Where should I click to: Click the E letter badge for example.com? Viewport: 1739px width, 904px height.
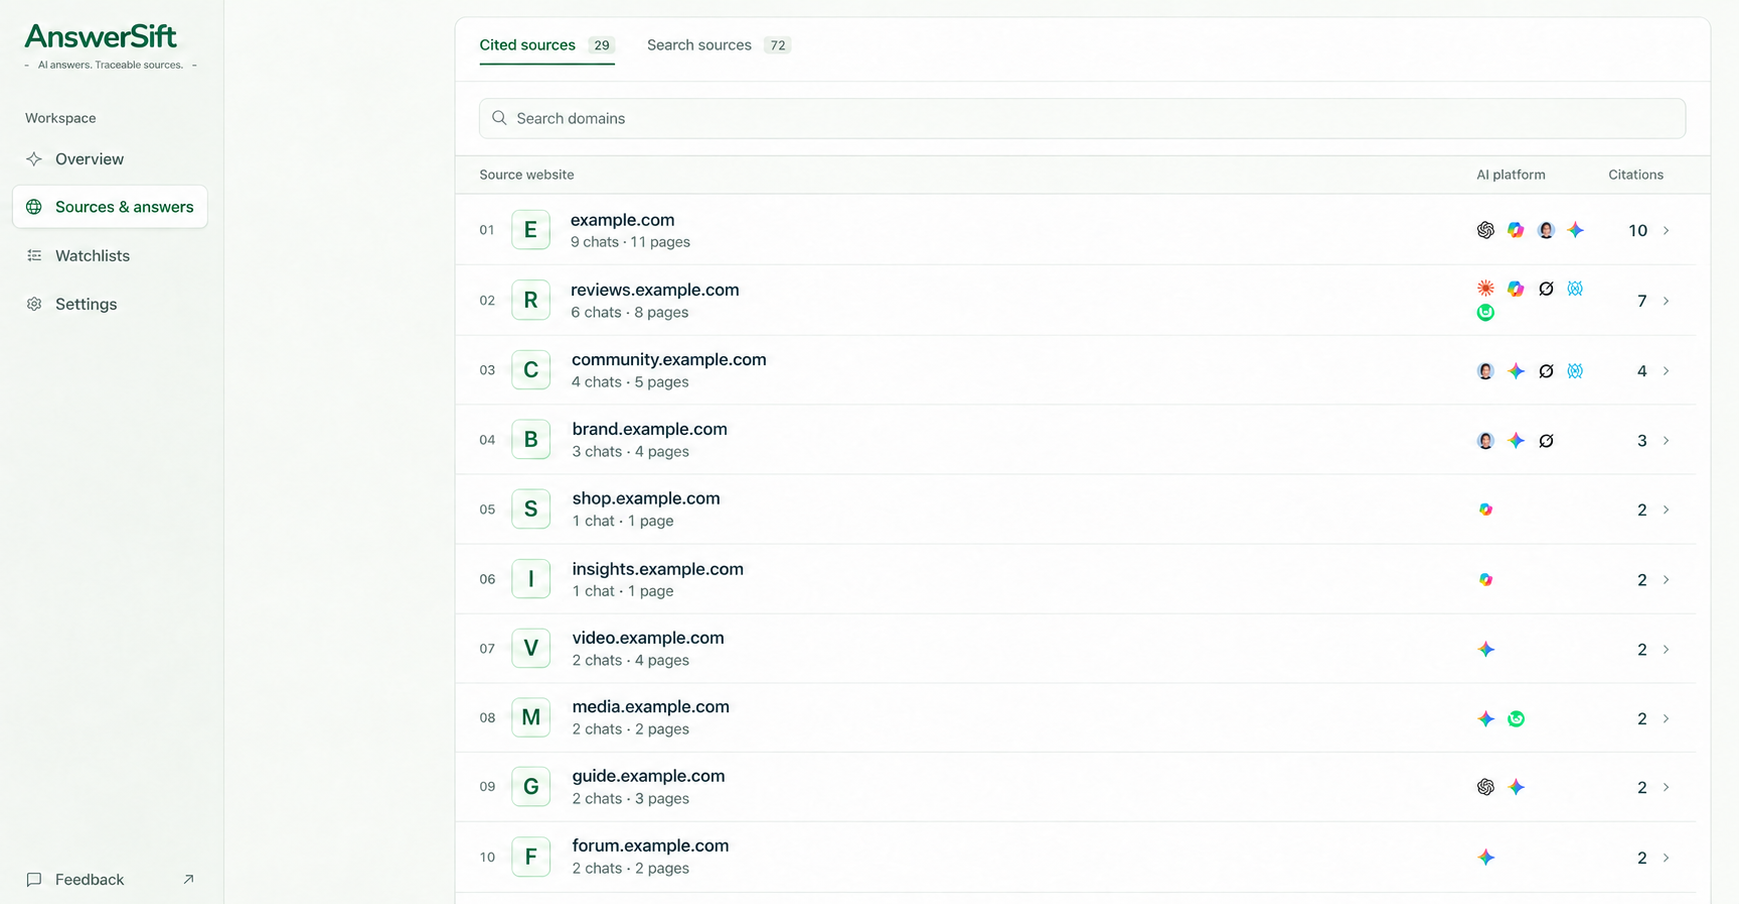(531, 230)
